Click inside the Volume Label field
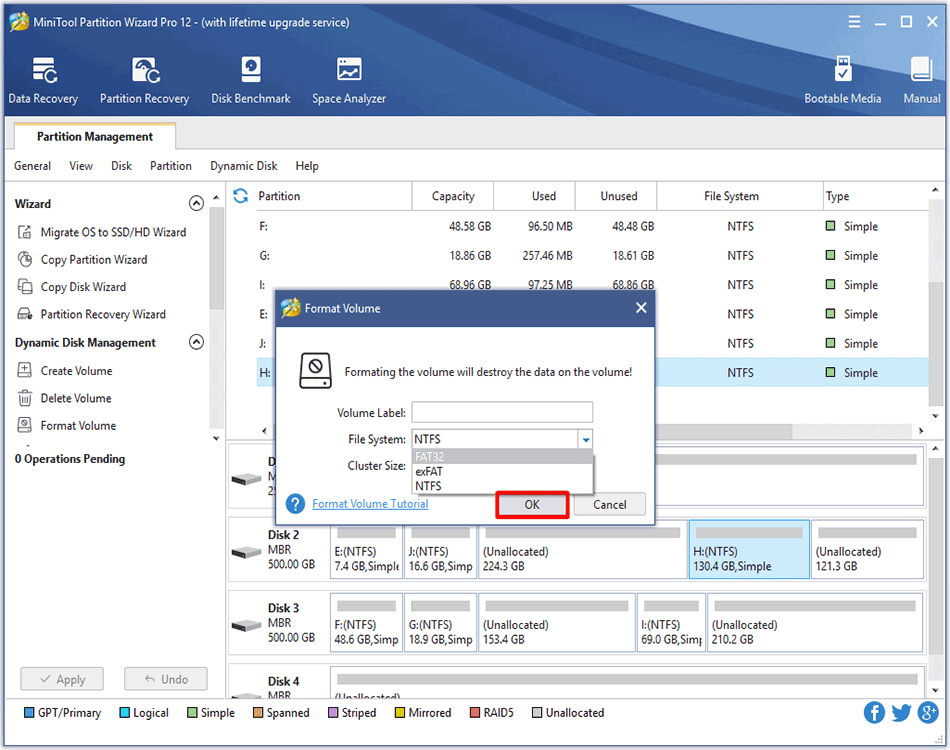The image size is (950, 750). coord(502,412)
